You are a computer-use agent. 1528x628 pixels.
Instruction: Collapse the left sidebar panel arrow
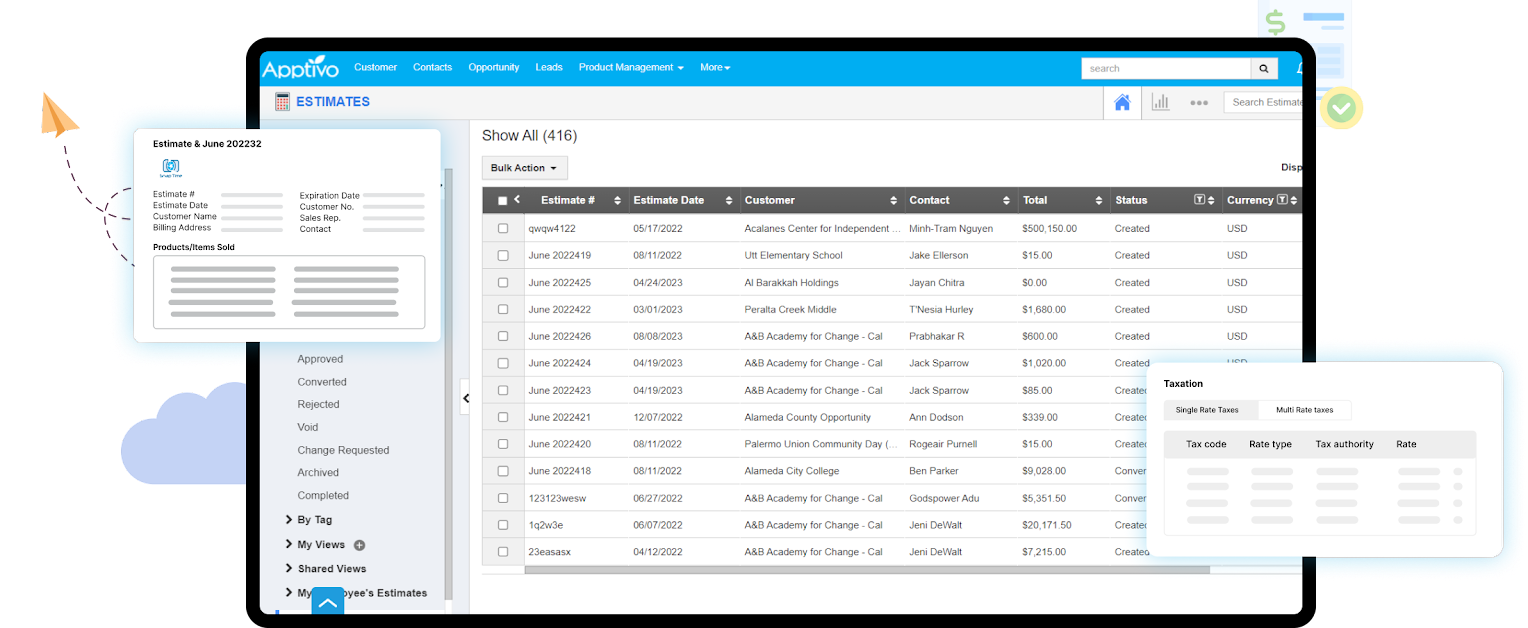pyautogui.click(x=465, y=397)
